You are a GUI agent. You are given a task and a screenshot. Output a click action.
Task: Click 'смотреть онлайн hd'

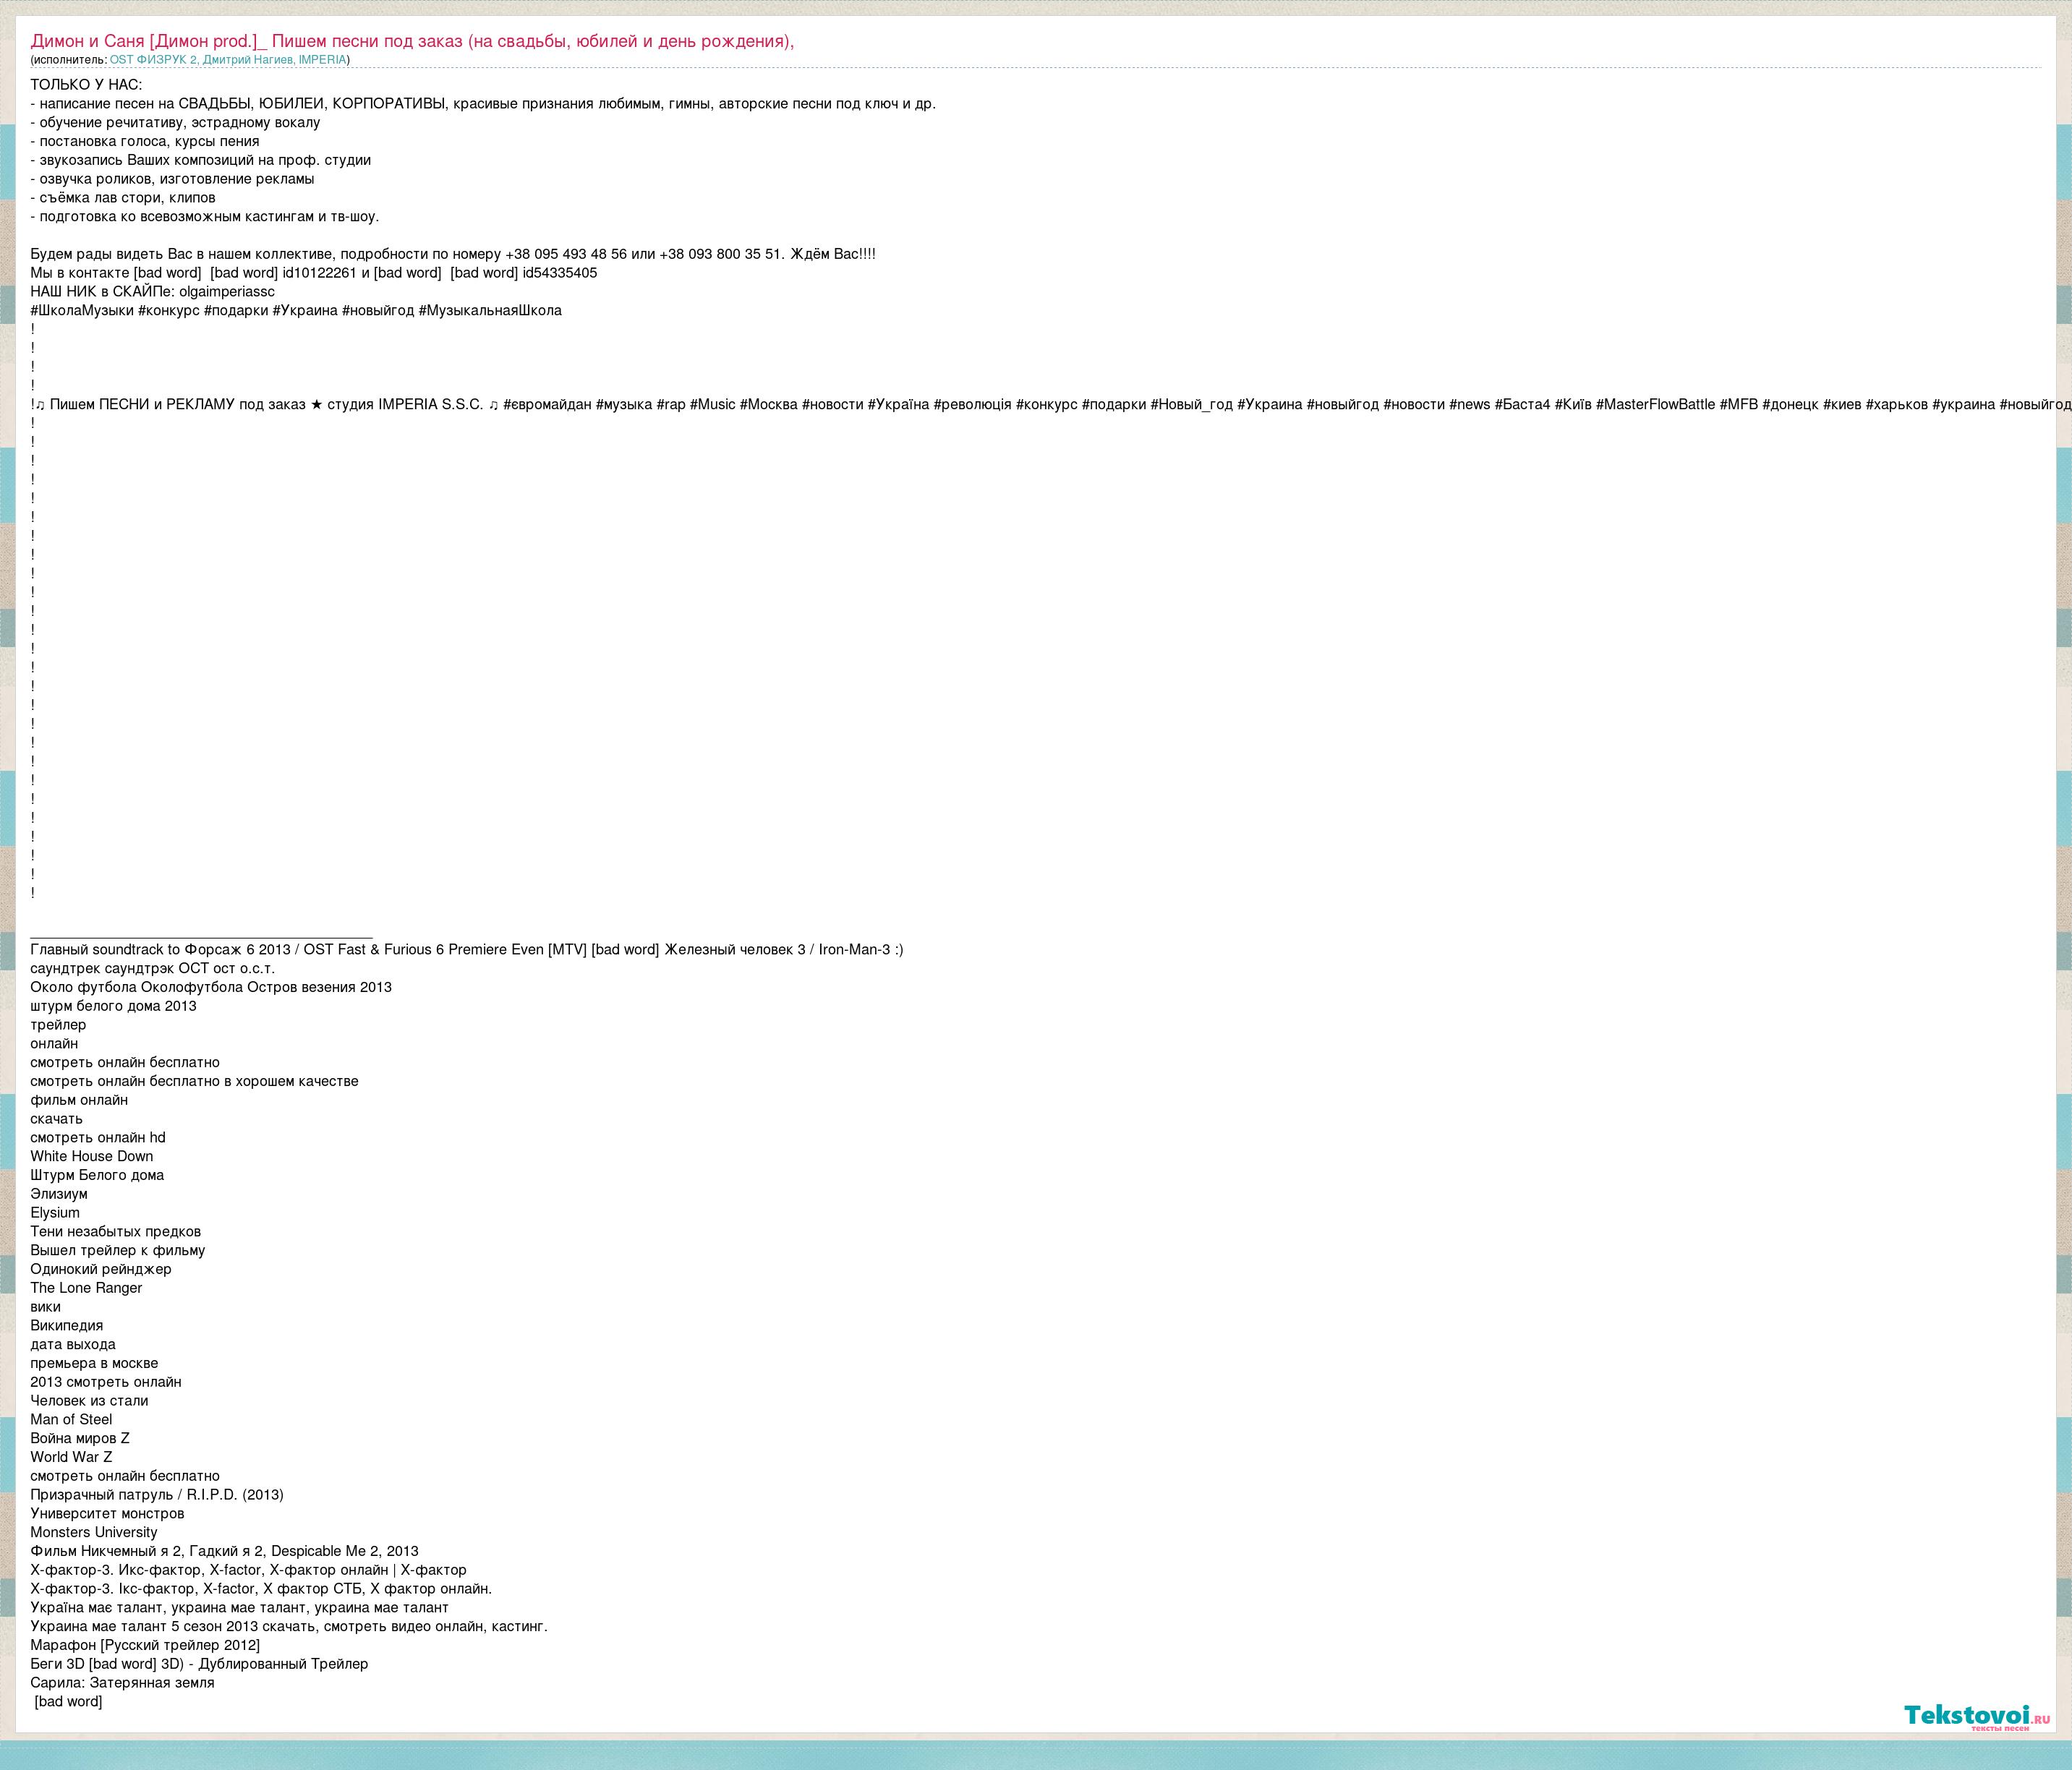(x=98, y=1138)
